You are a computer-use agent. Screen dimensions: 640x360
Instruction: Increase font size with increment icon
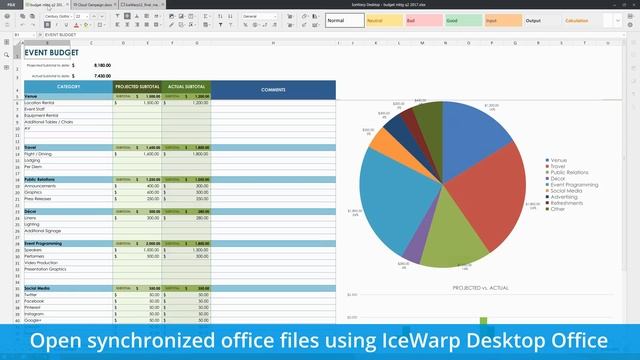point(94,16)
